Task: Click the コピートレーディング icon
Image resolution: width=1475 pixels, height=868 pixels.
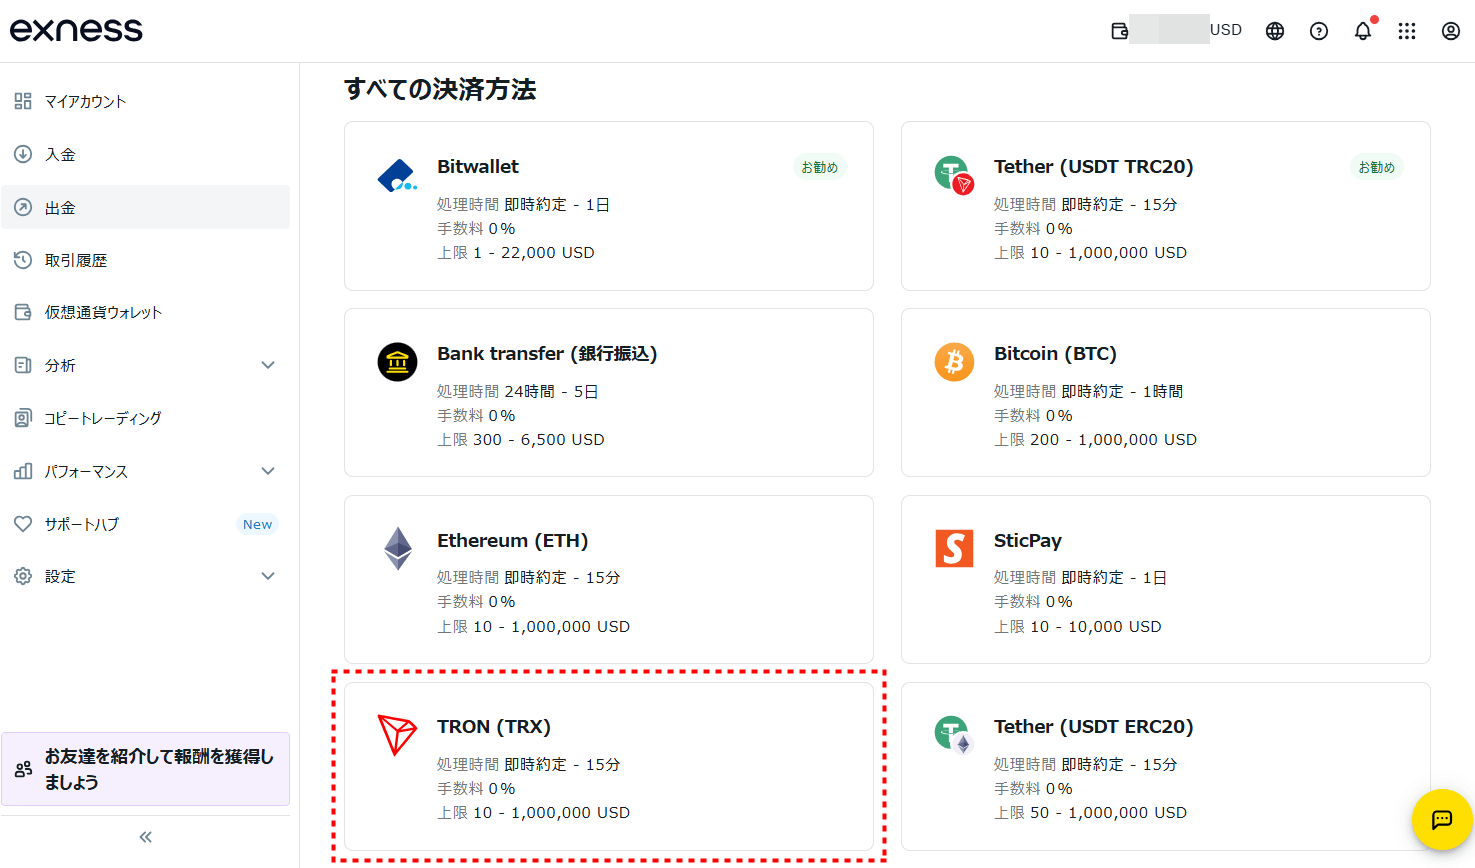Action: (x=23, y=418)
